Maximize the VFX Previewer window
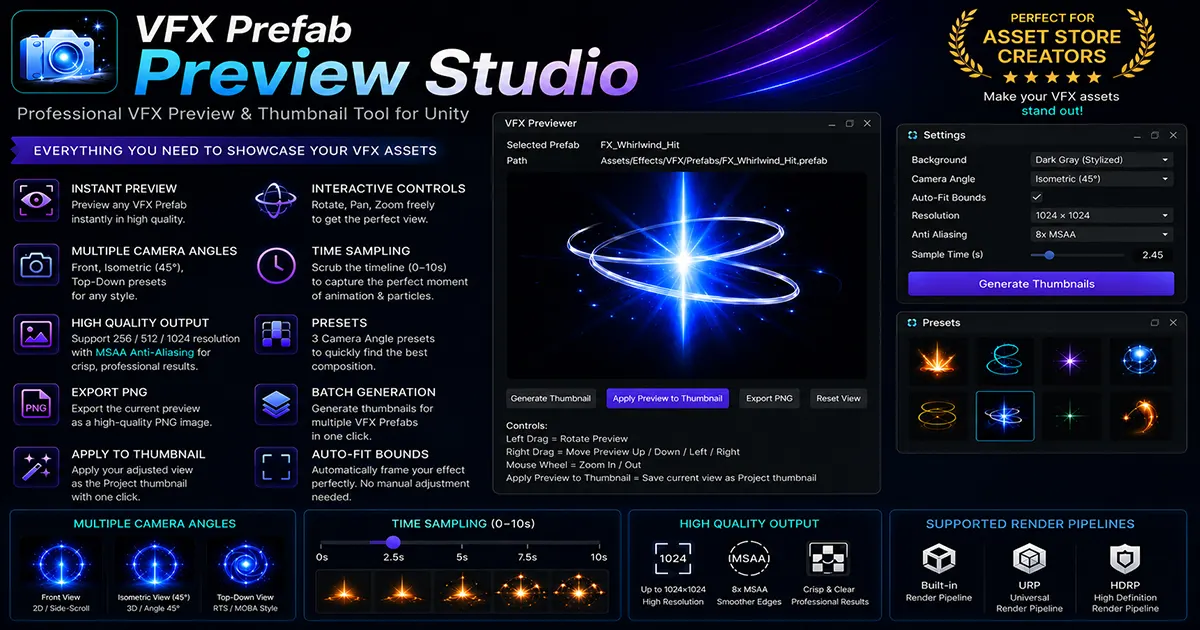Viewport: 1200px width, 630px height. point(849,123)
